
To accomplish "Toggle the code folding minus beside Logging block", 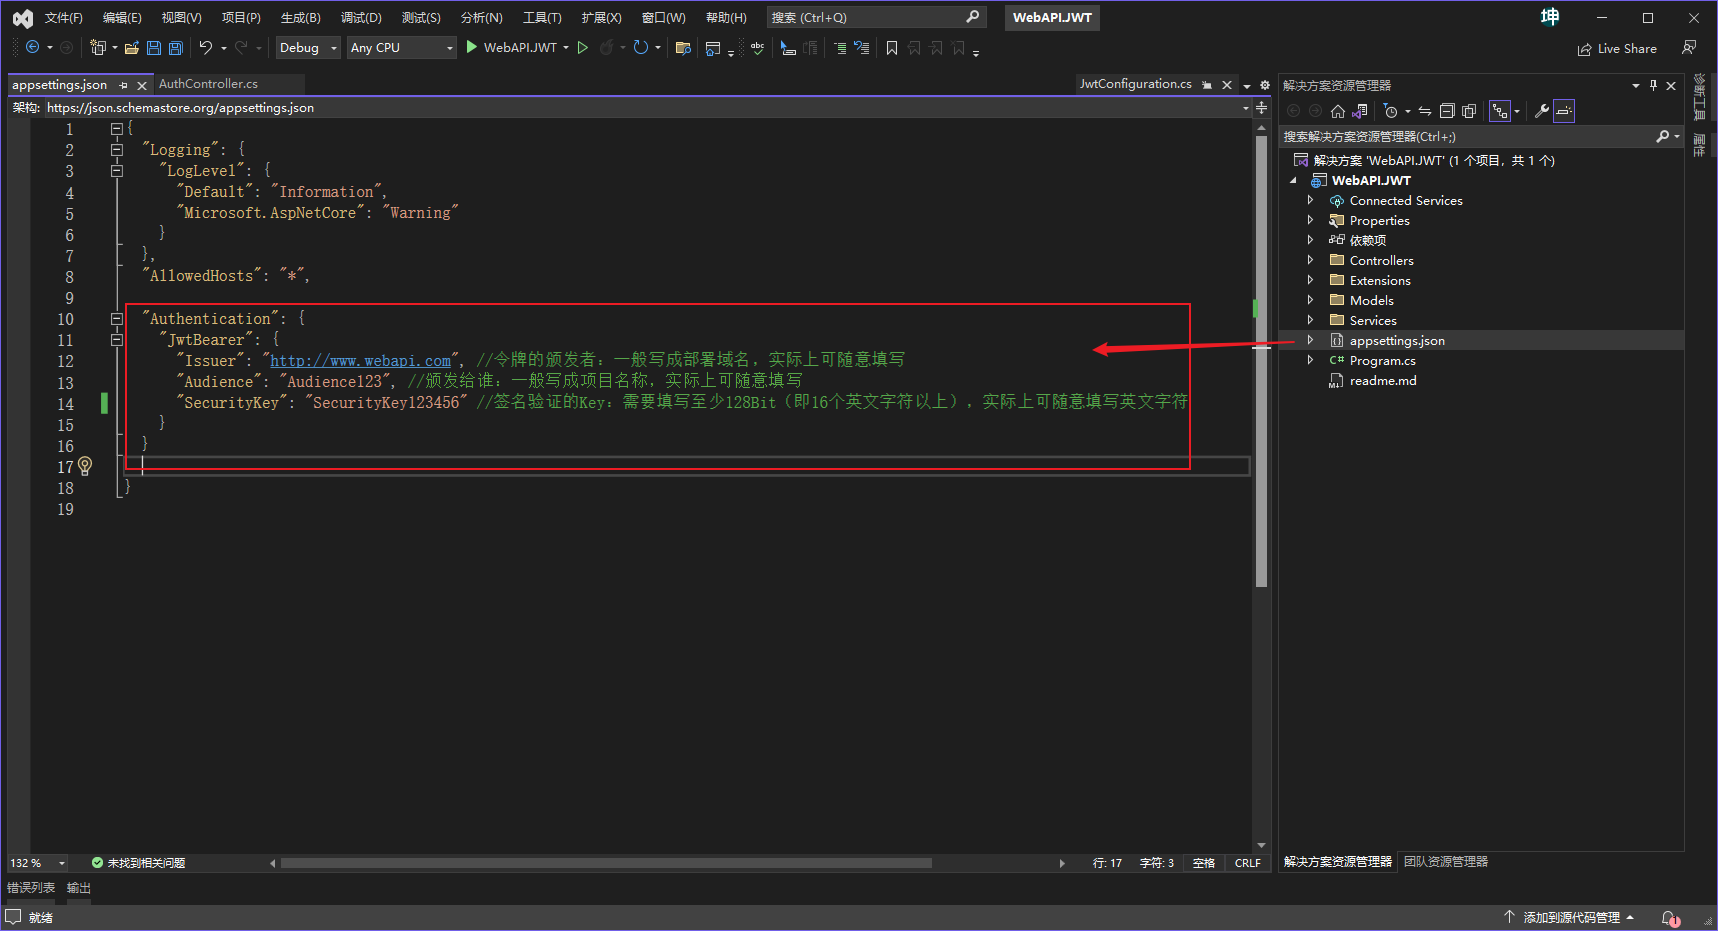I will pyautogui.click(x=116, y=149).
